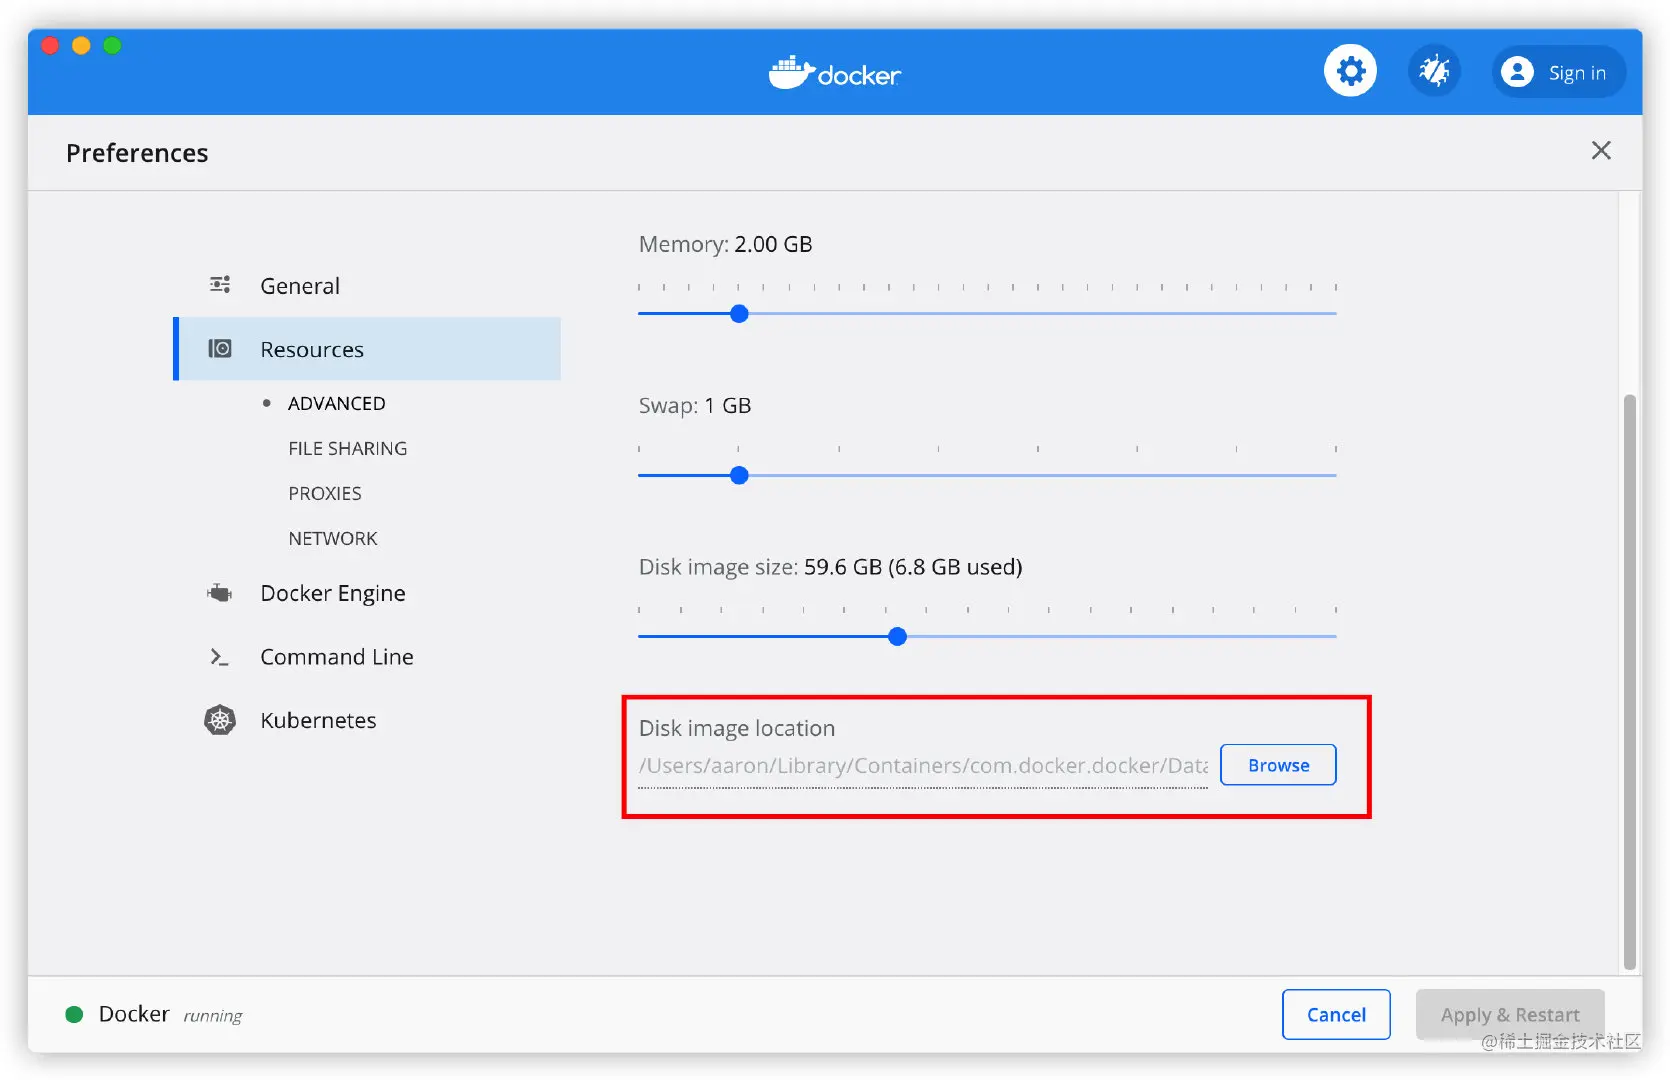The height and width of the screenshot is (1080, 1670).
Task: Click the Command Line prompt icon
Action: [220, 657]
